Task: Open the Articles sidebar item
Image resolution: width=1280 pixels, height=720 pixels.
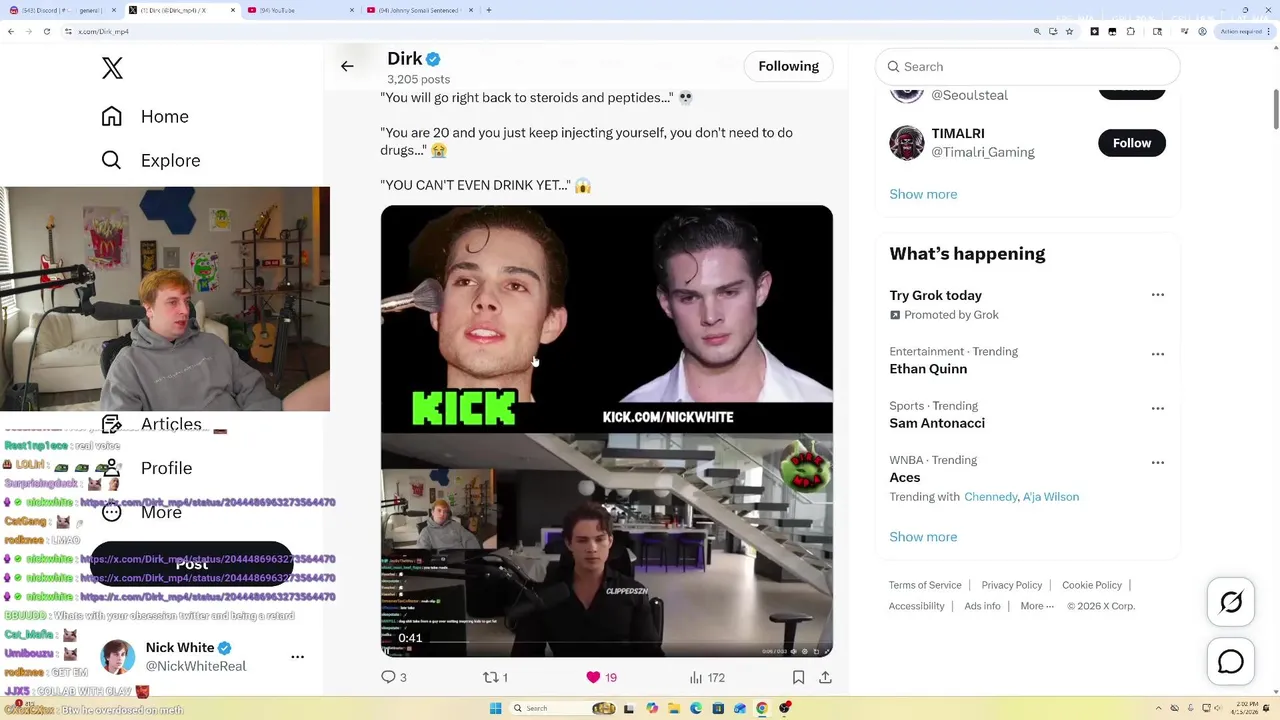Action: click(151, 424)
